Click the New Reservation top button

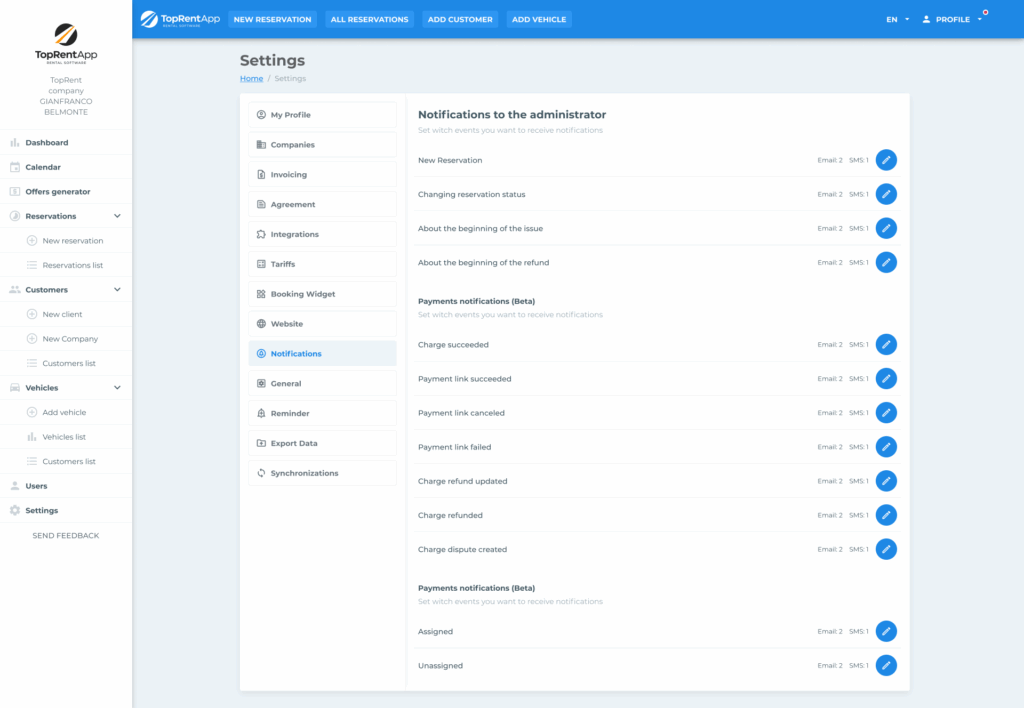pyautogui.click(x=272, y=19)
